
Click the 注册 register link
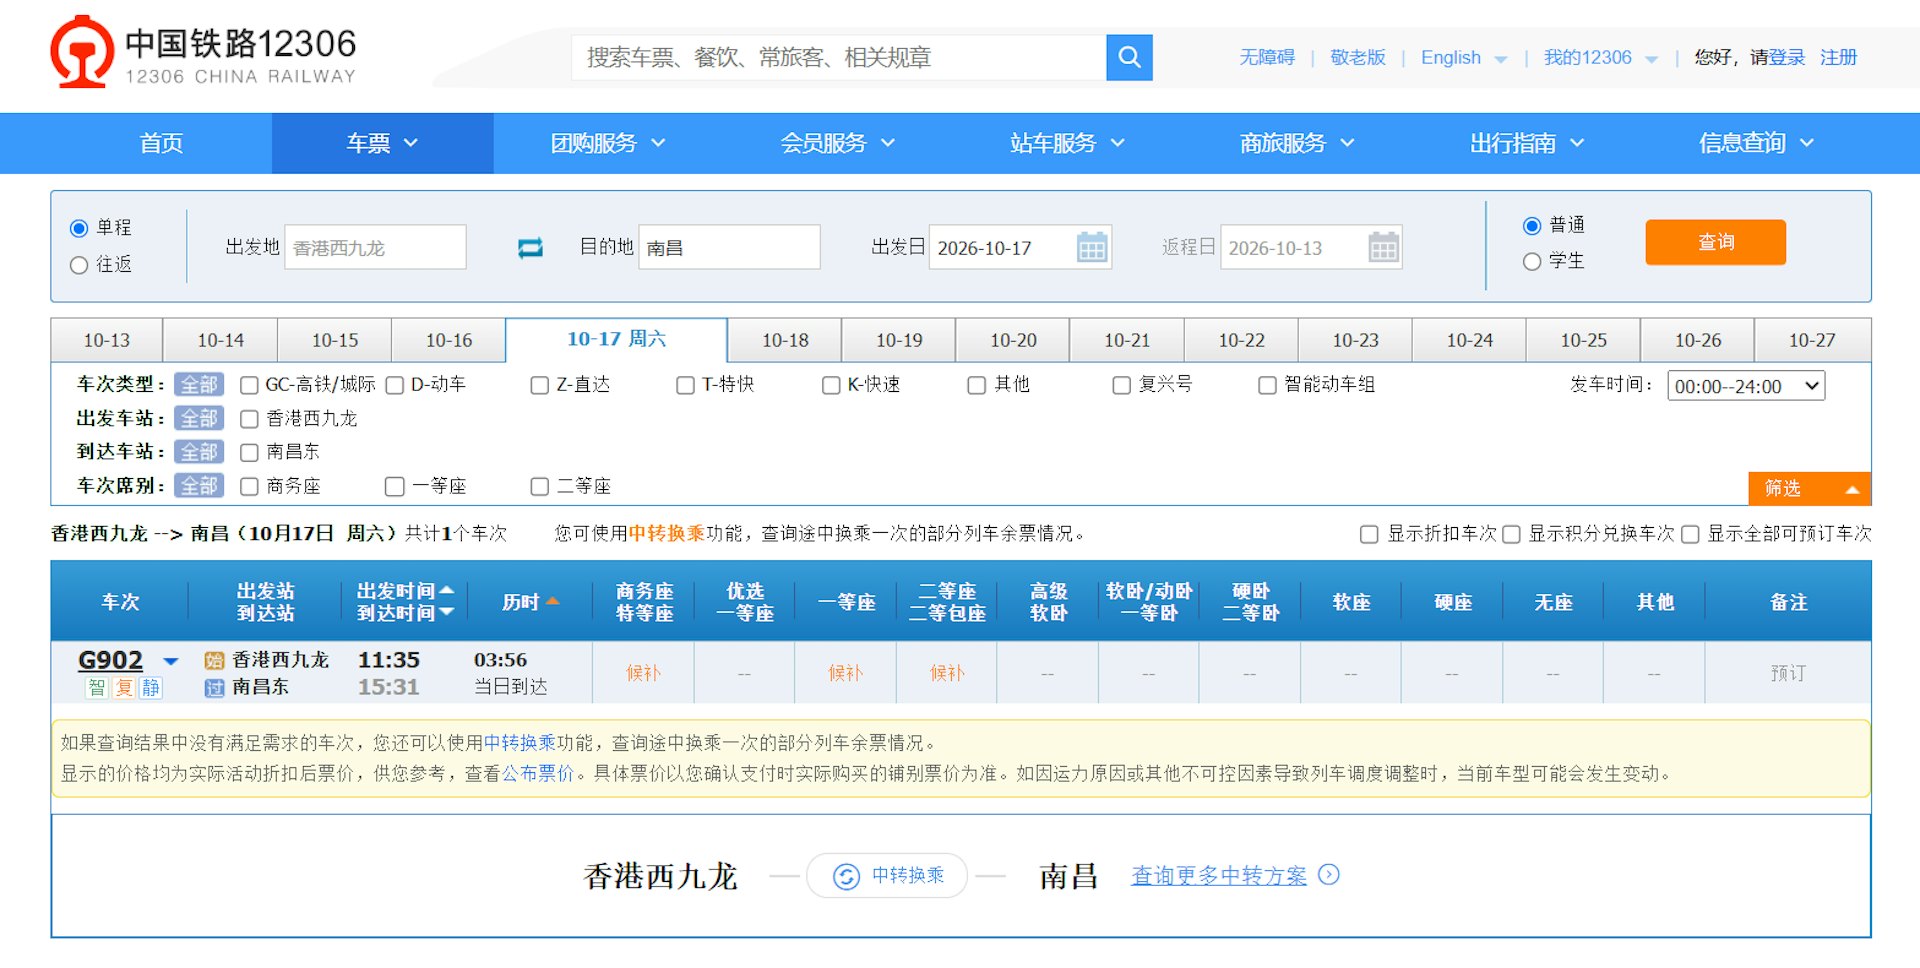1838,57
